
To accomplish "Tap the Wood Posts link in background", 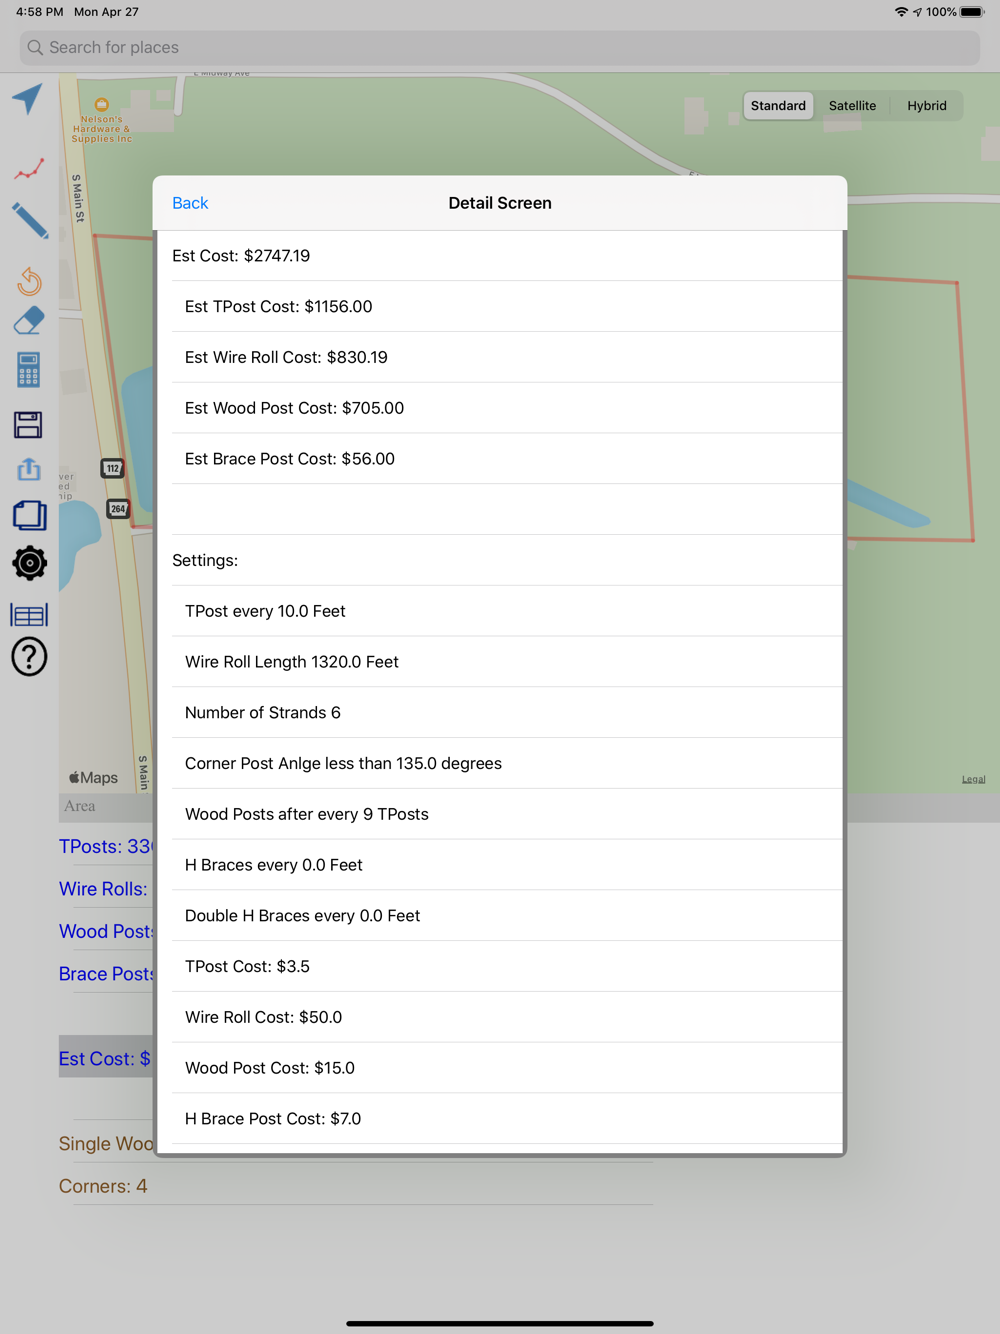I will click(105, 932).
